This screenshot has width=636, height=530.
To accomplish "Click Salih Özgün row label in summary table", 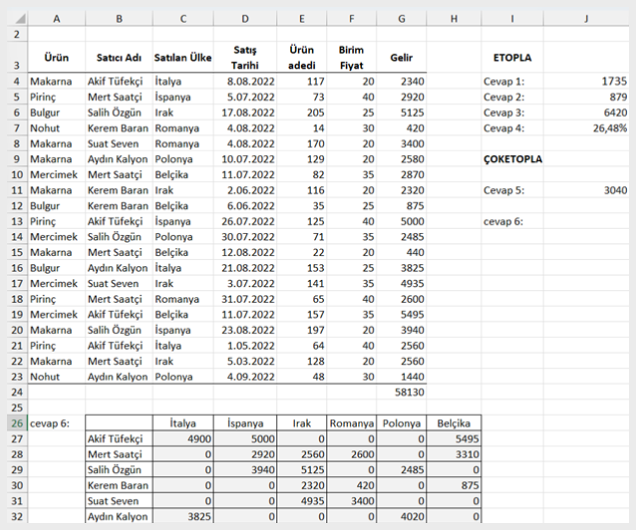I will (x=119, y=470).
